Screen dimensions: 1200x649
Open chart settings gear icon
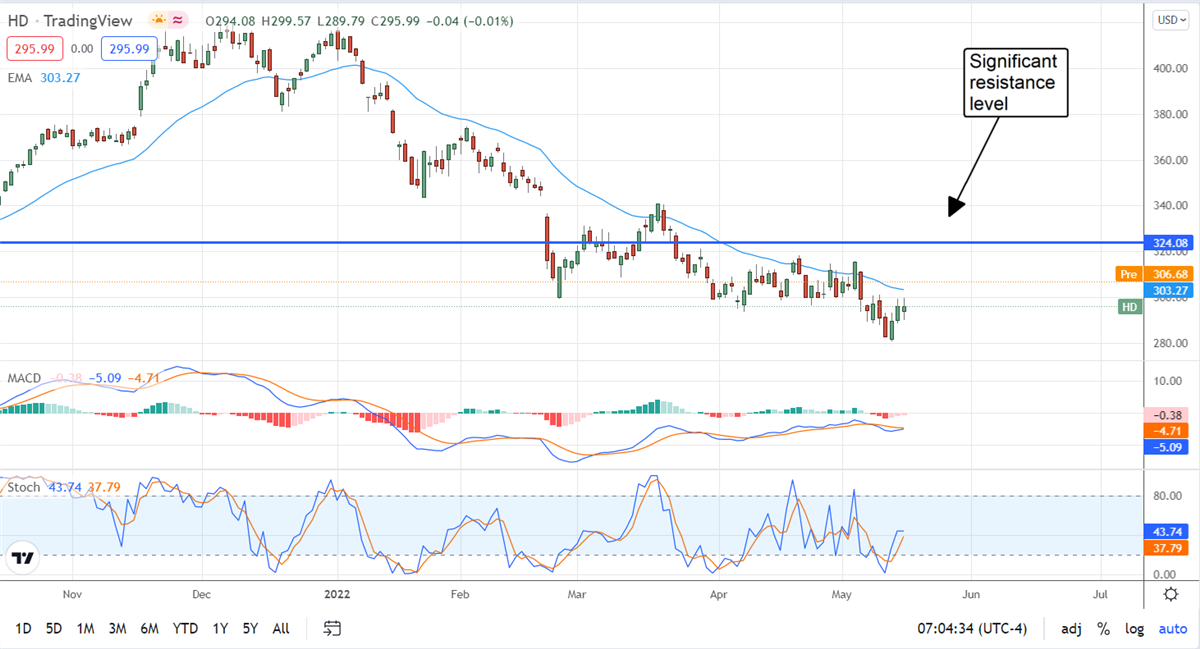point(1171,594)
